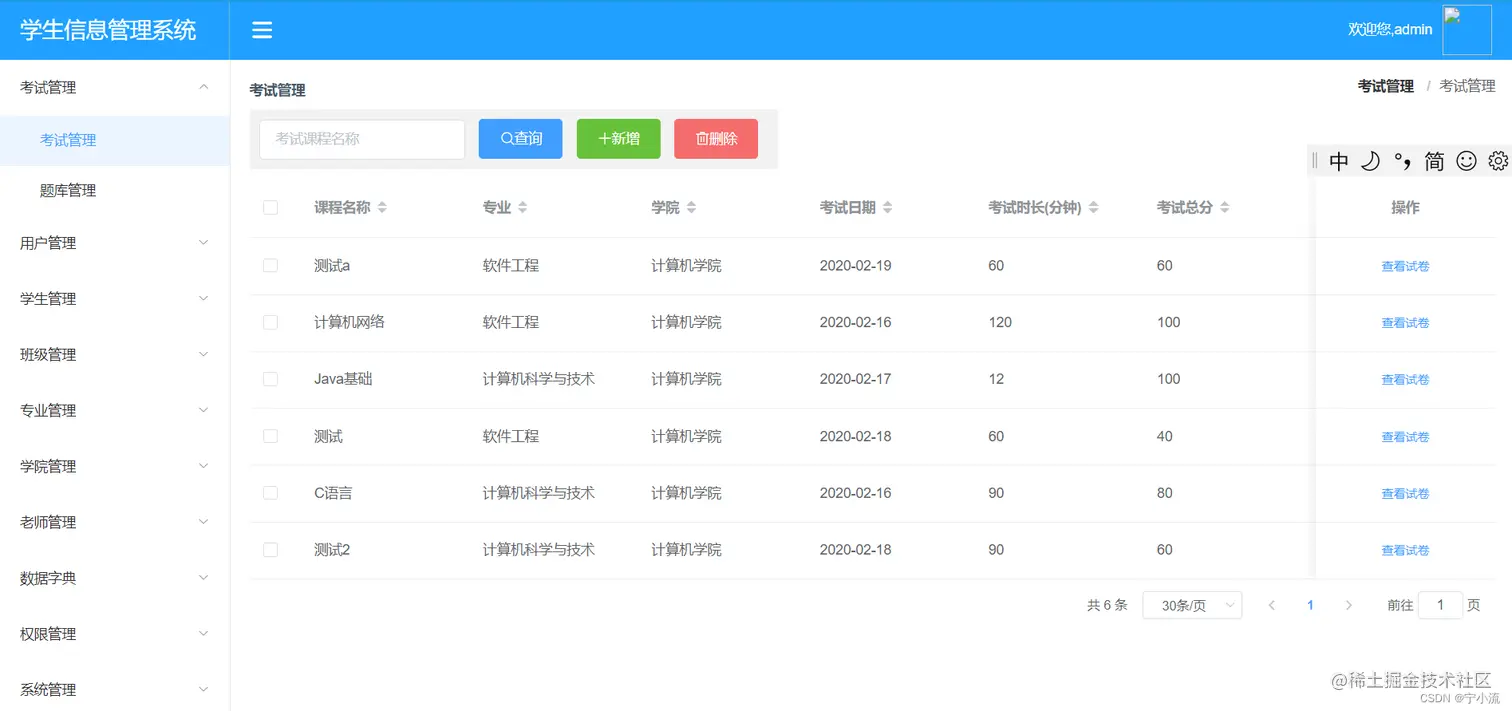Open 查看试卷 for 计算机网络

1405,323
